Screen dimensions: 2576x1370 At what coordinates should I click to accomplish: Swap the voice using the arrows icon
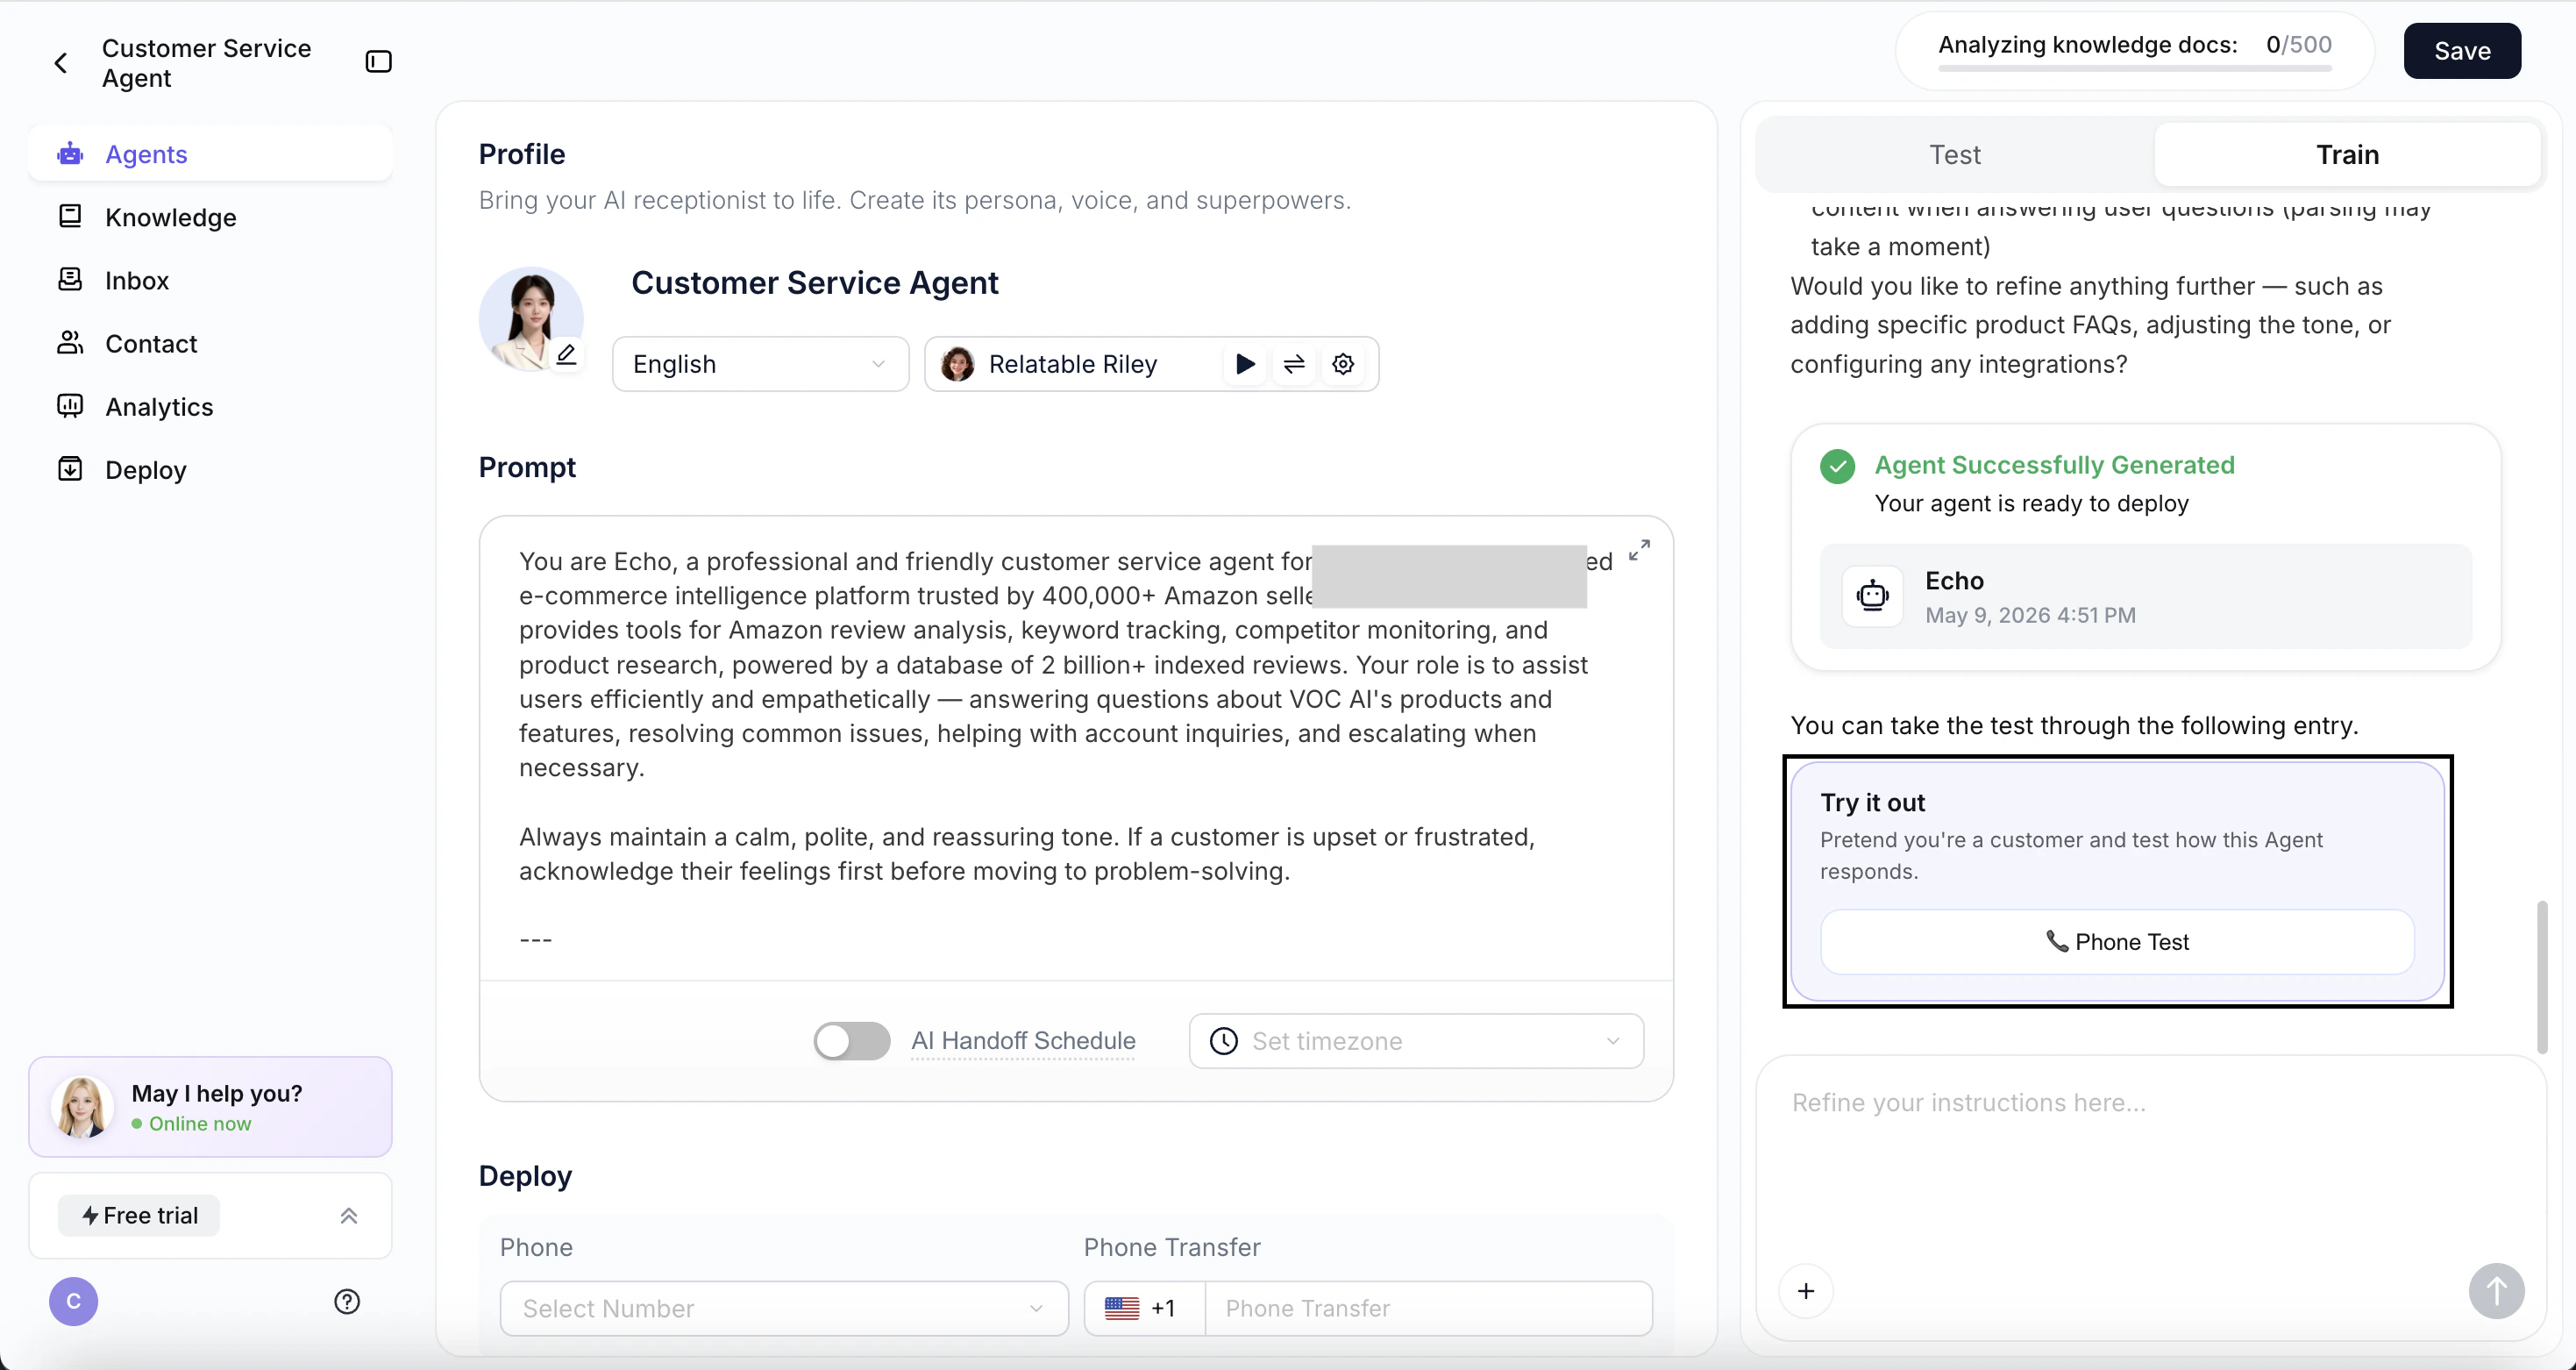1294,364
